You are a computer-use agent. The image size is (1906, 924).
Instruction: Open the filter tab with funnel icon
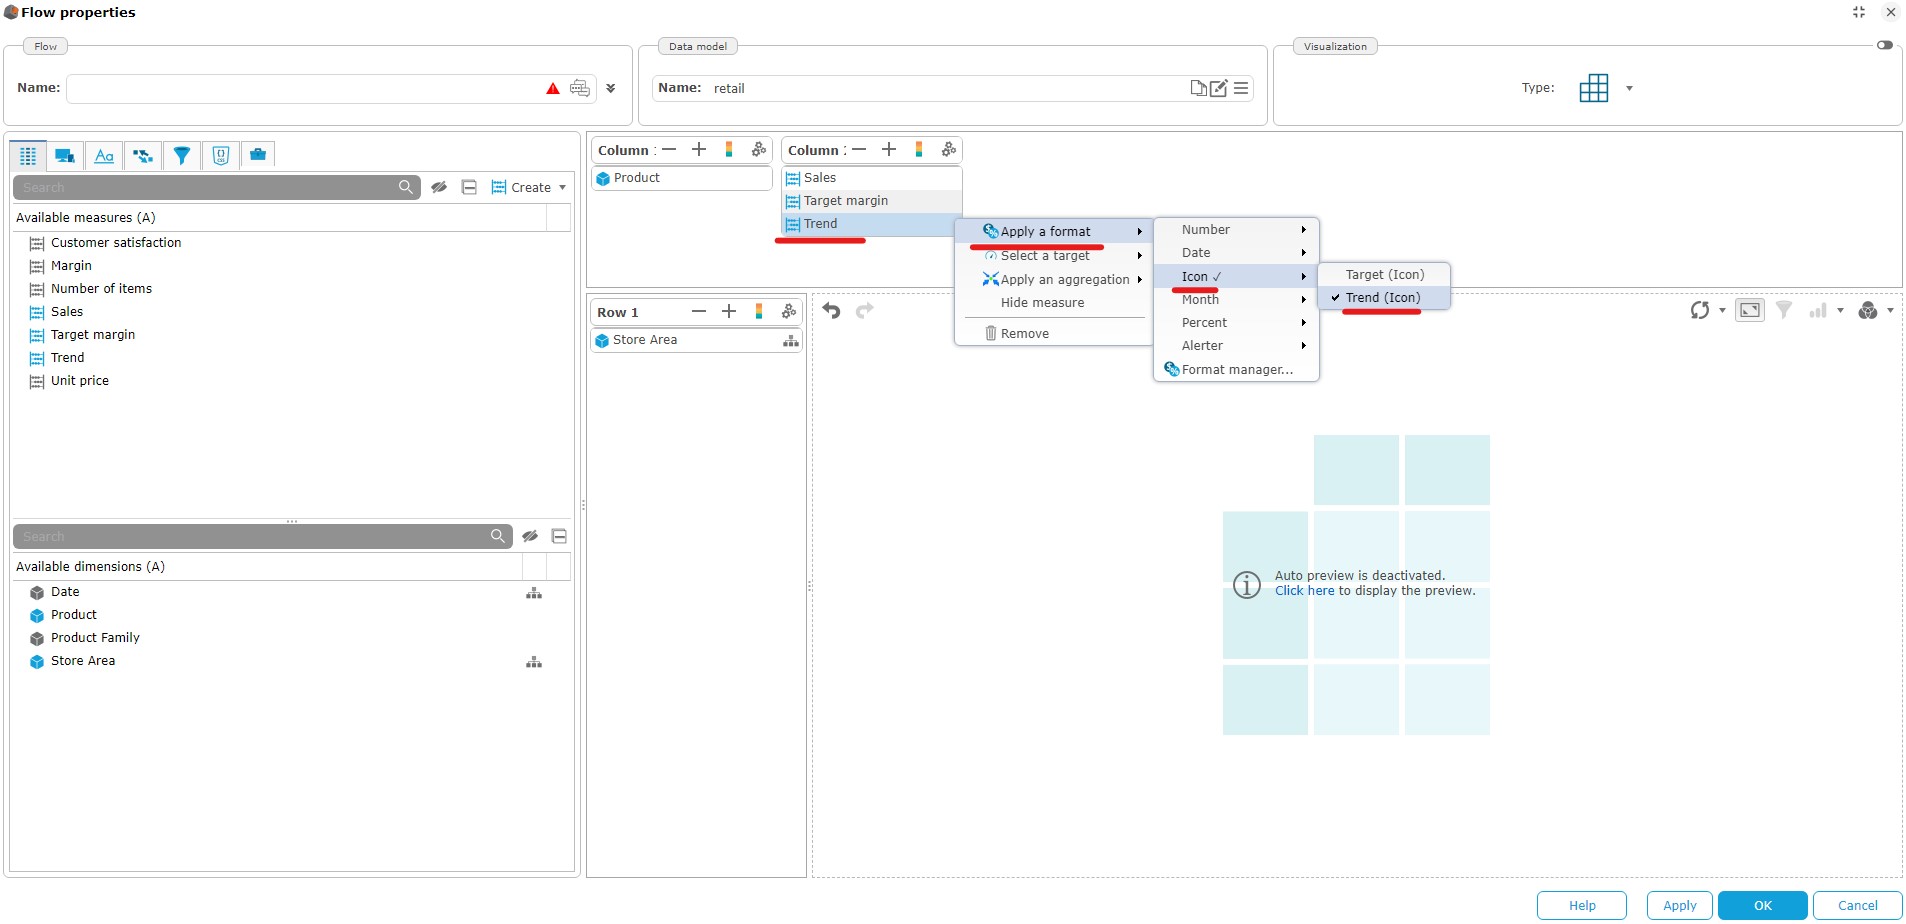pyautogui.click(x=181, y=155)
